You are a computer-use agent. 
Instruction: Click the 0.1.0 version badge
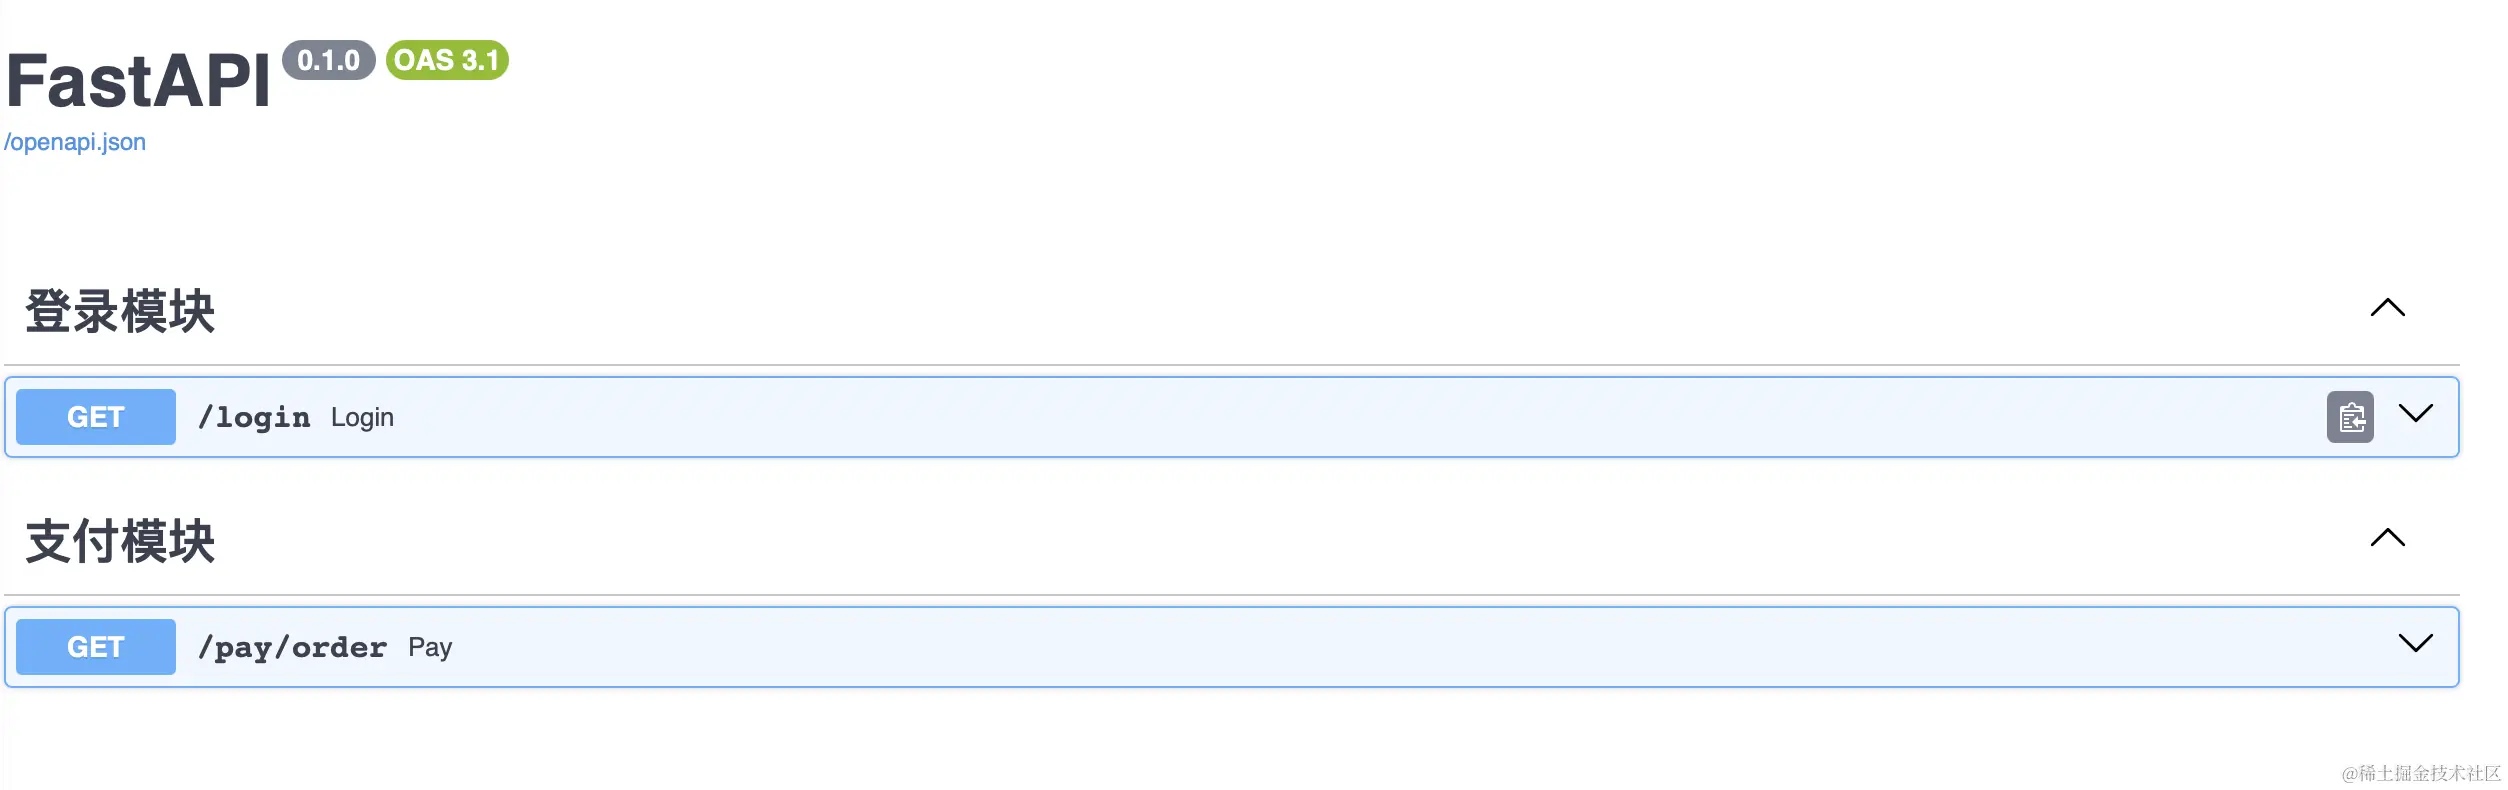pyautogui.click(x=328, y=60)
